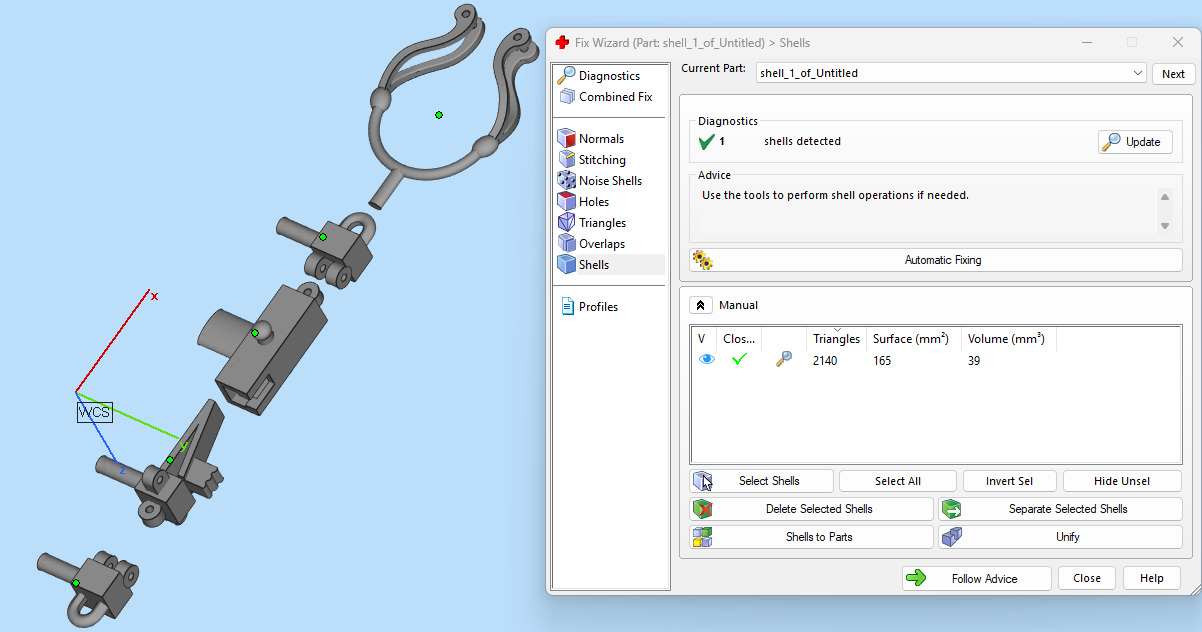Go to Stitching fix step
The height and width of the screenshot is (632, 1202).
coord(602,160)
